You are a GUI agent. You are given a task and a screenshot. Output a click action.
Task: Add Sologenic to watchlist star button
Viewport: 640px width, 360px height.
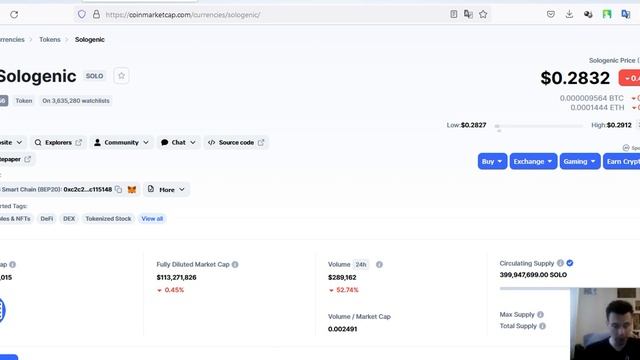[x=121, y=76]
